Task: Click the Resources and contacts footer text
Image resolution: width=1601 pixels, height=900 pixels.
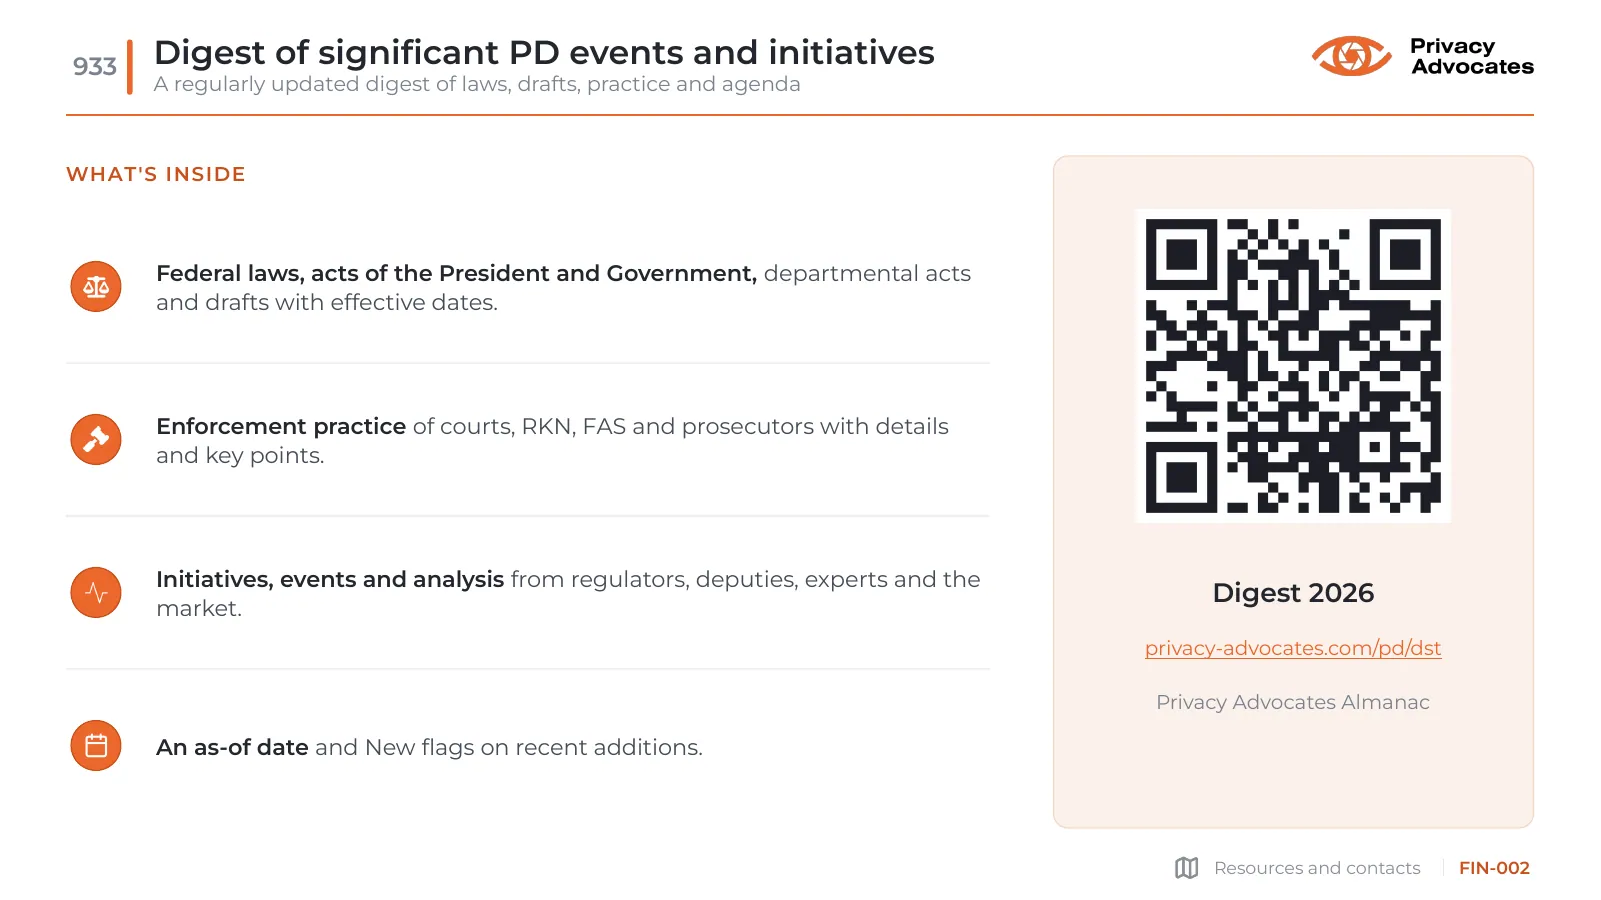Action: pos(1317,868)
